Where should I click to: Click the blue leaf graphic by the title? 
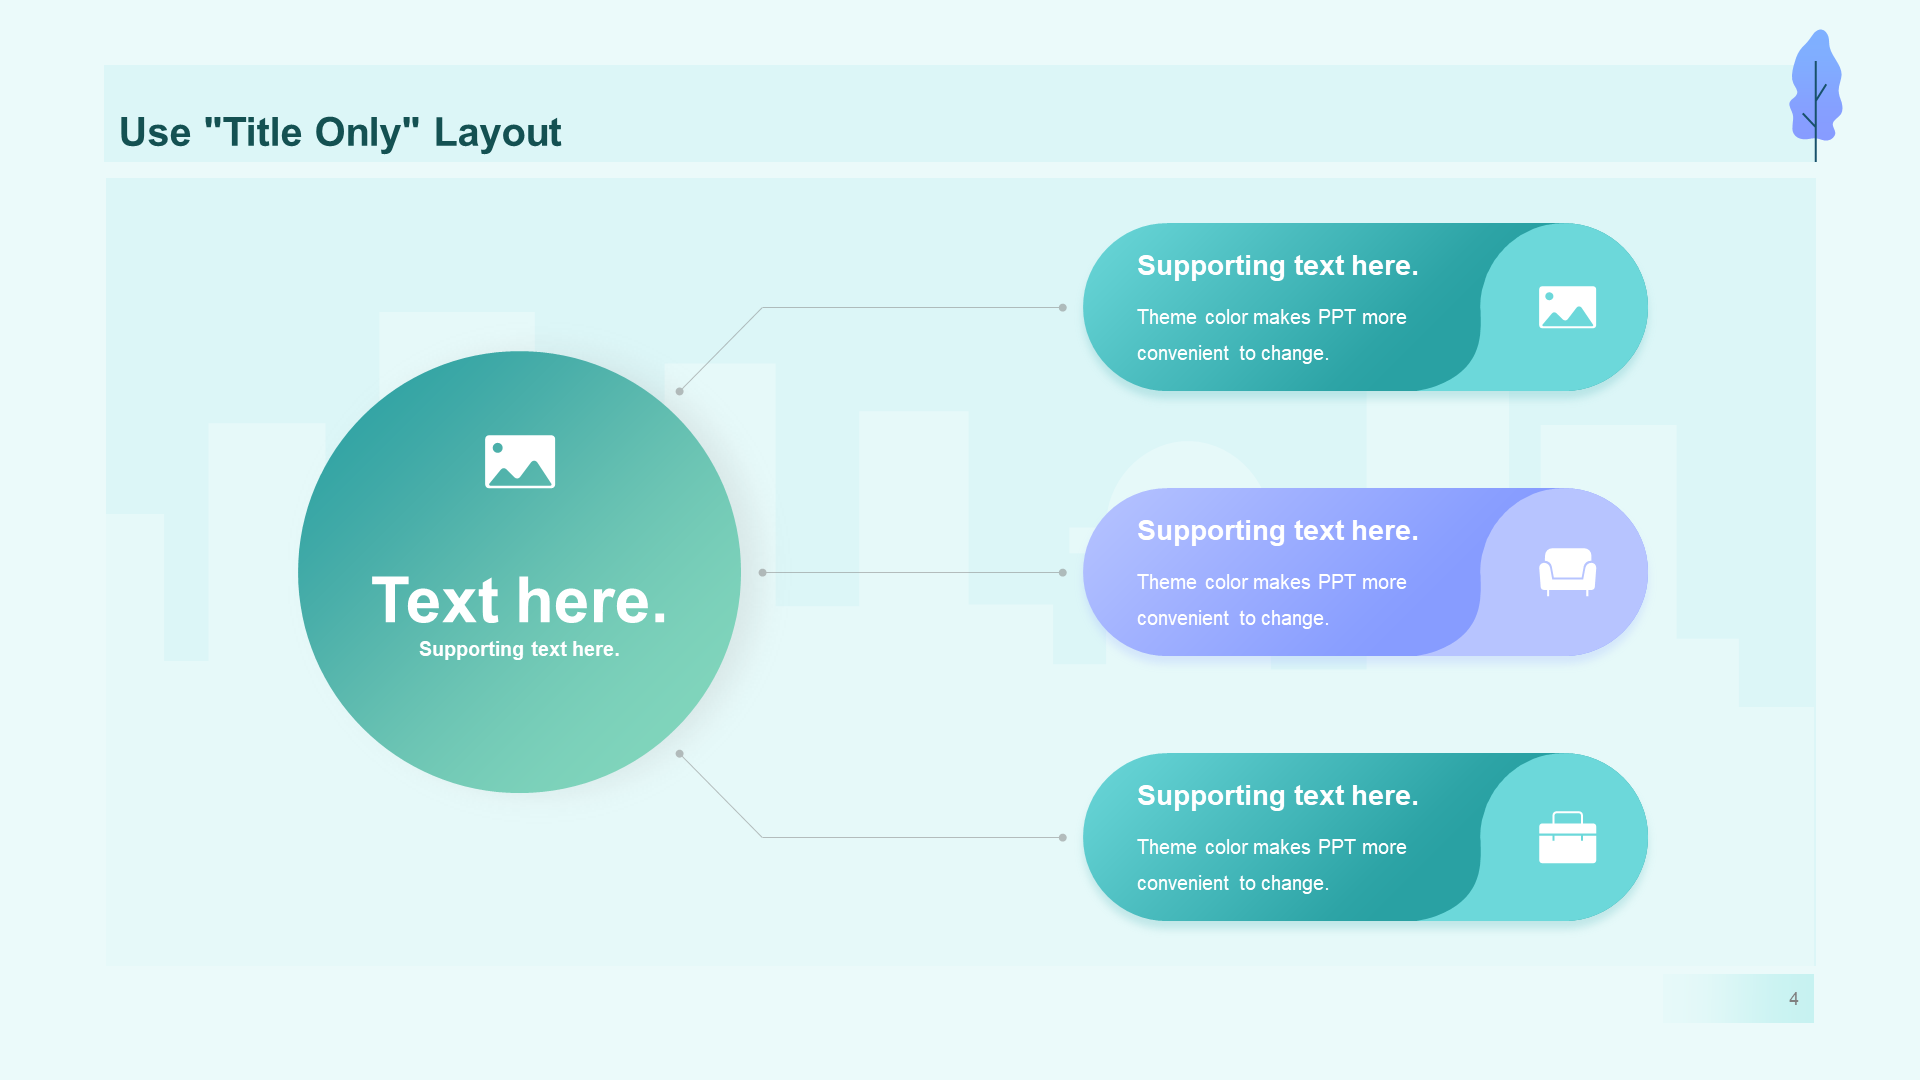1816,95
